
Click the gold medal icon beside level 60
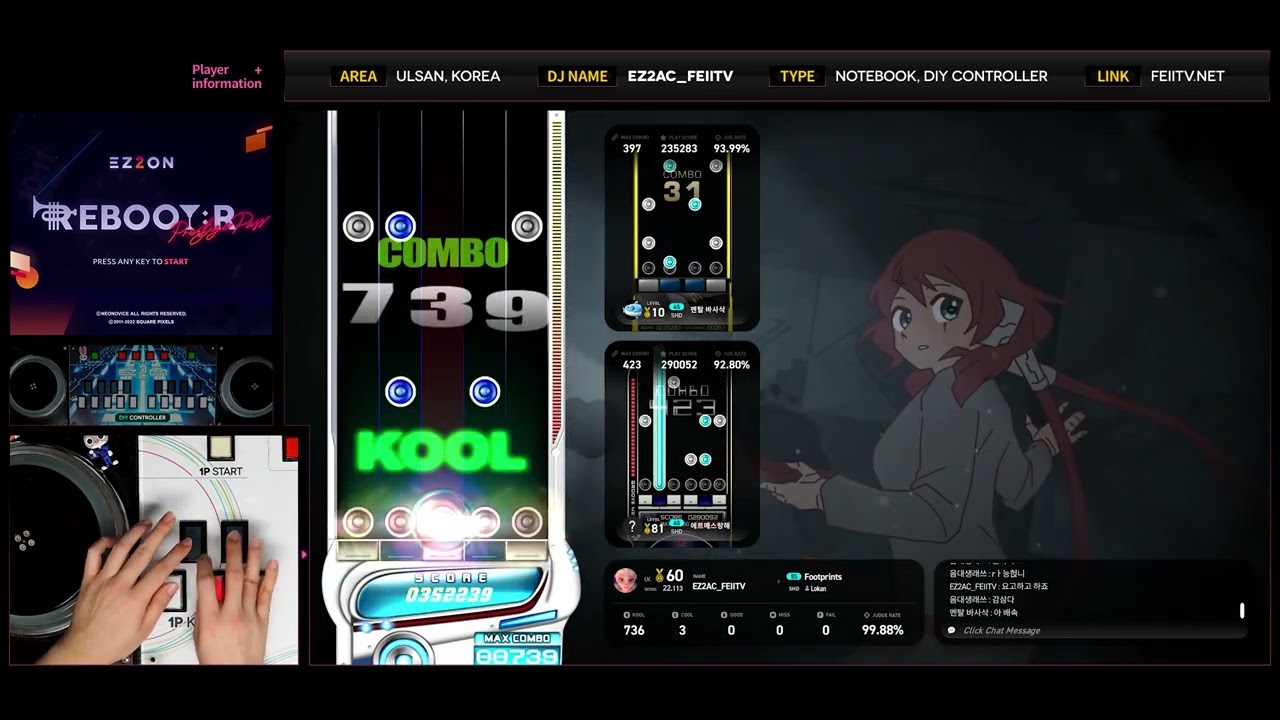(x=660, y=575)
